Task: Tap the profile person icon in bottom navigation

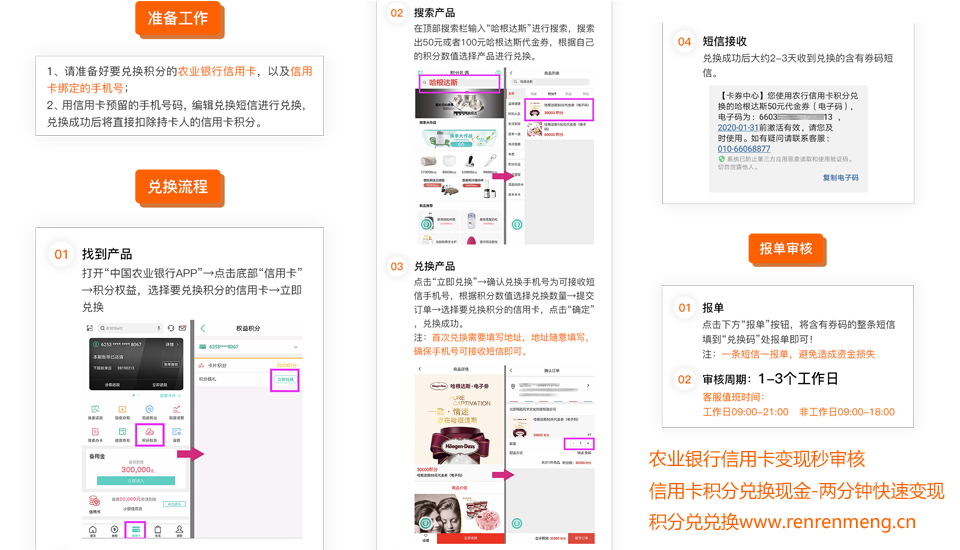Action: point(179,530)
